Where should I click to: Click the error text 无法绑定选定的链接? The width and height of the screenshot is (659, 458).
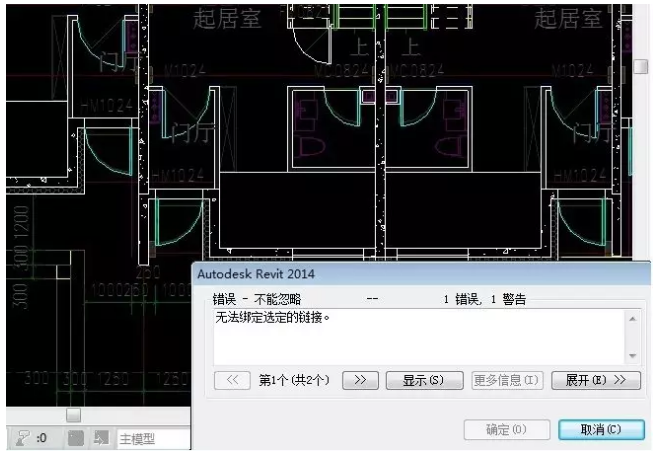coord(273,318)
